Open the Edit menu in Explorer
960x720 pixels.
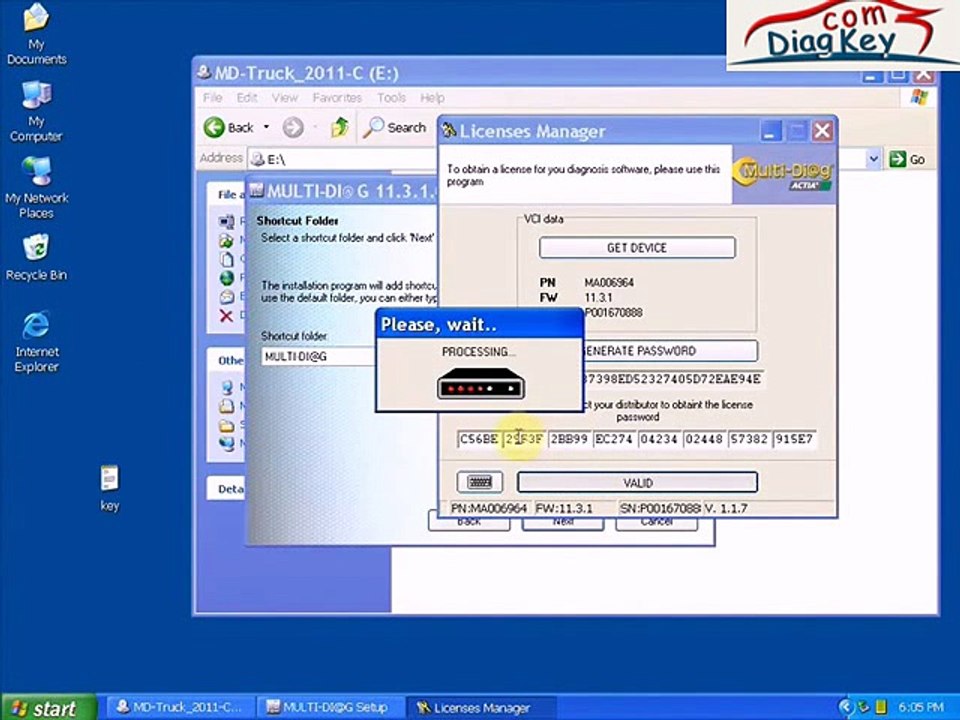[x=247, y=98]
